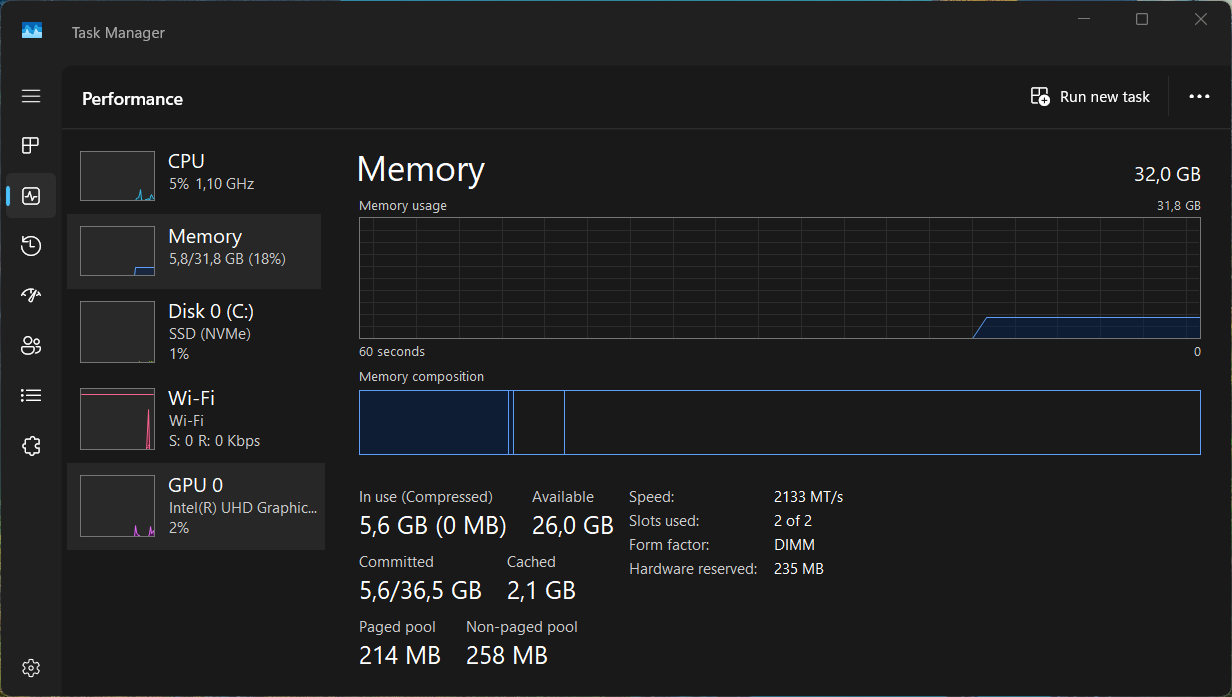Click the 31,8 GB graph maximum label
Viewport: 1232px width, 697px height.
1178,206
